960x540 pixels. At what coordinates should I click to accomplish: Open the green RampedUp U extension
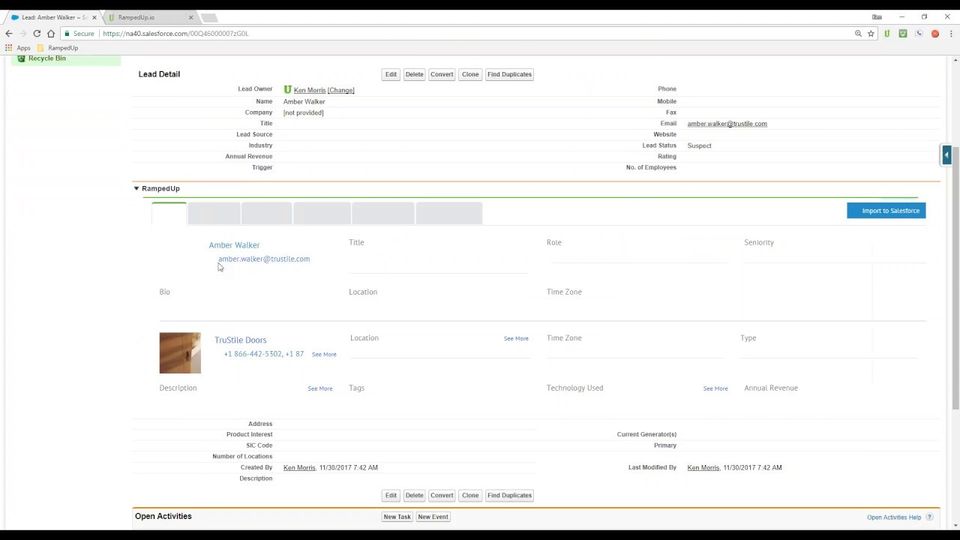click(887, 34)
